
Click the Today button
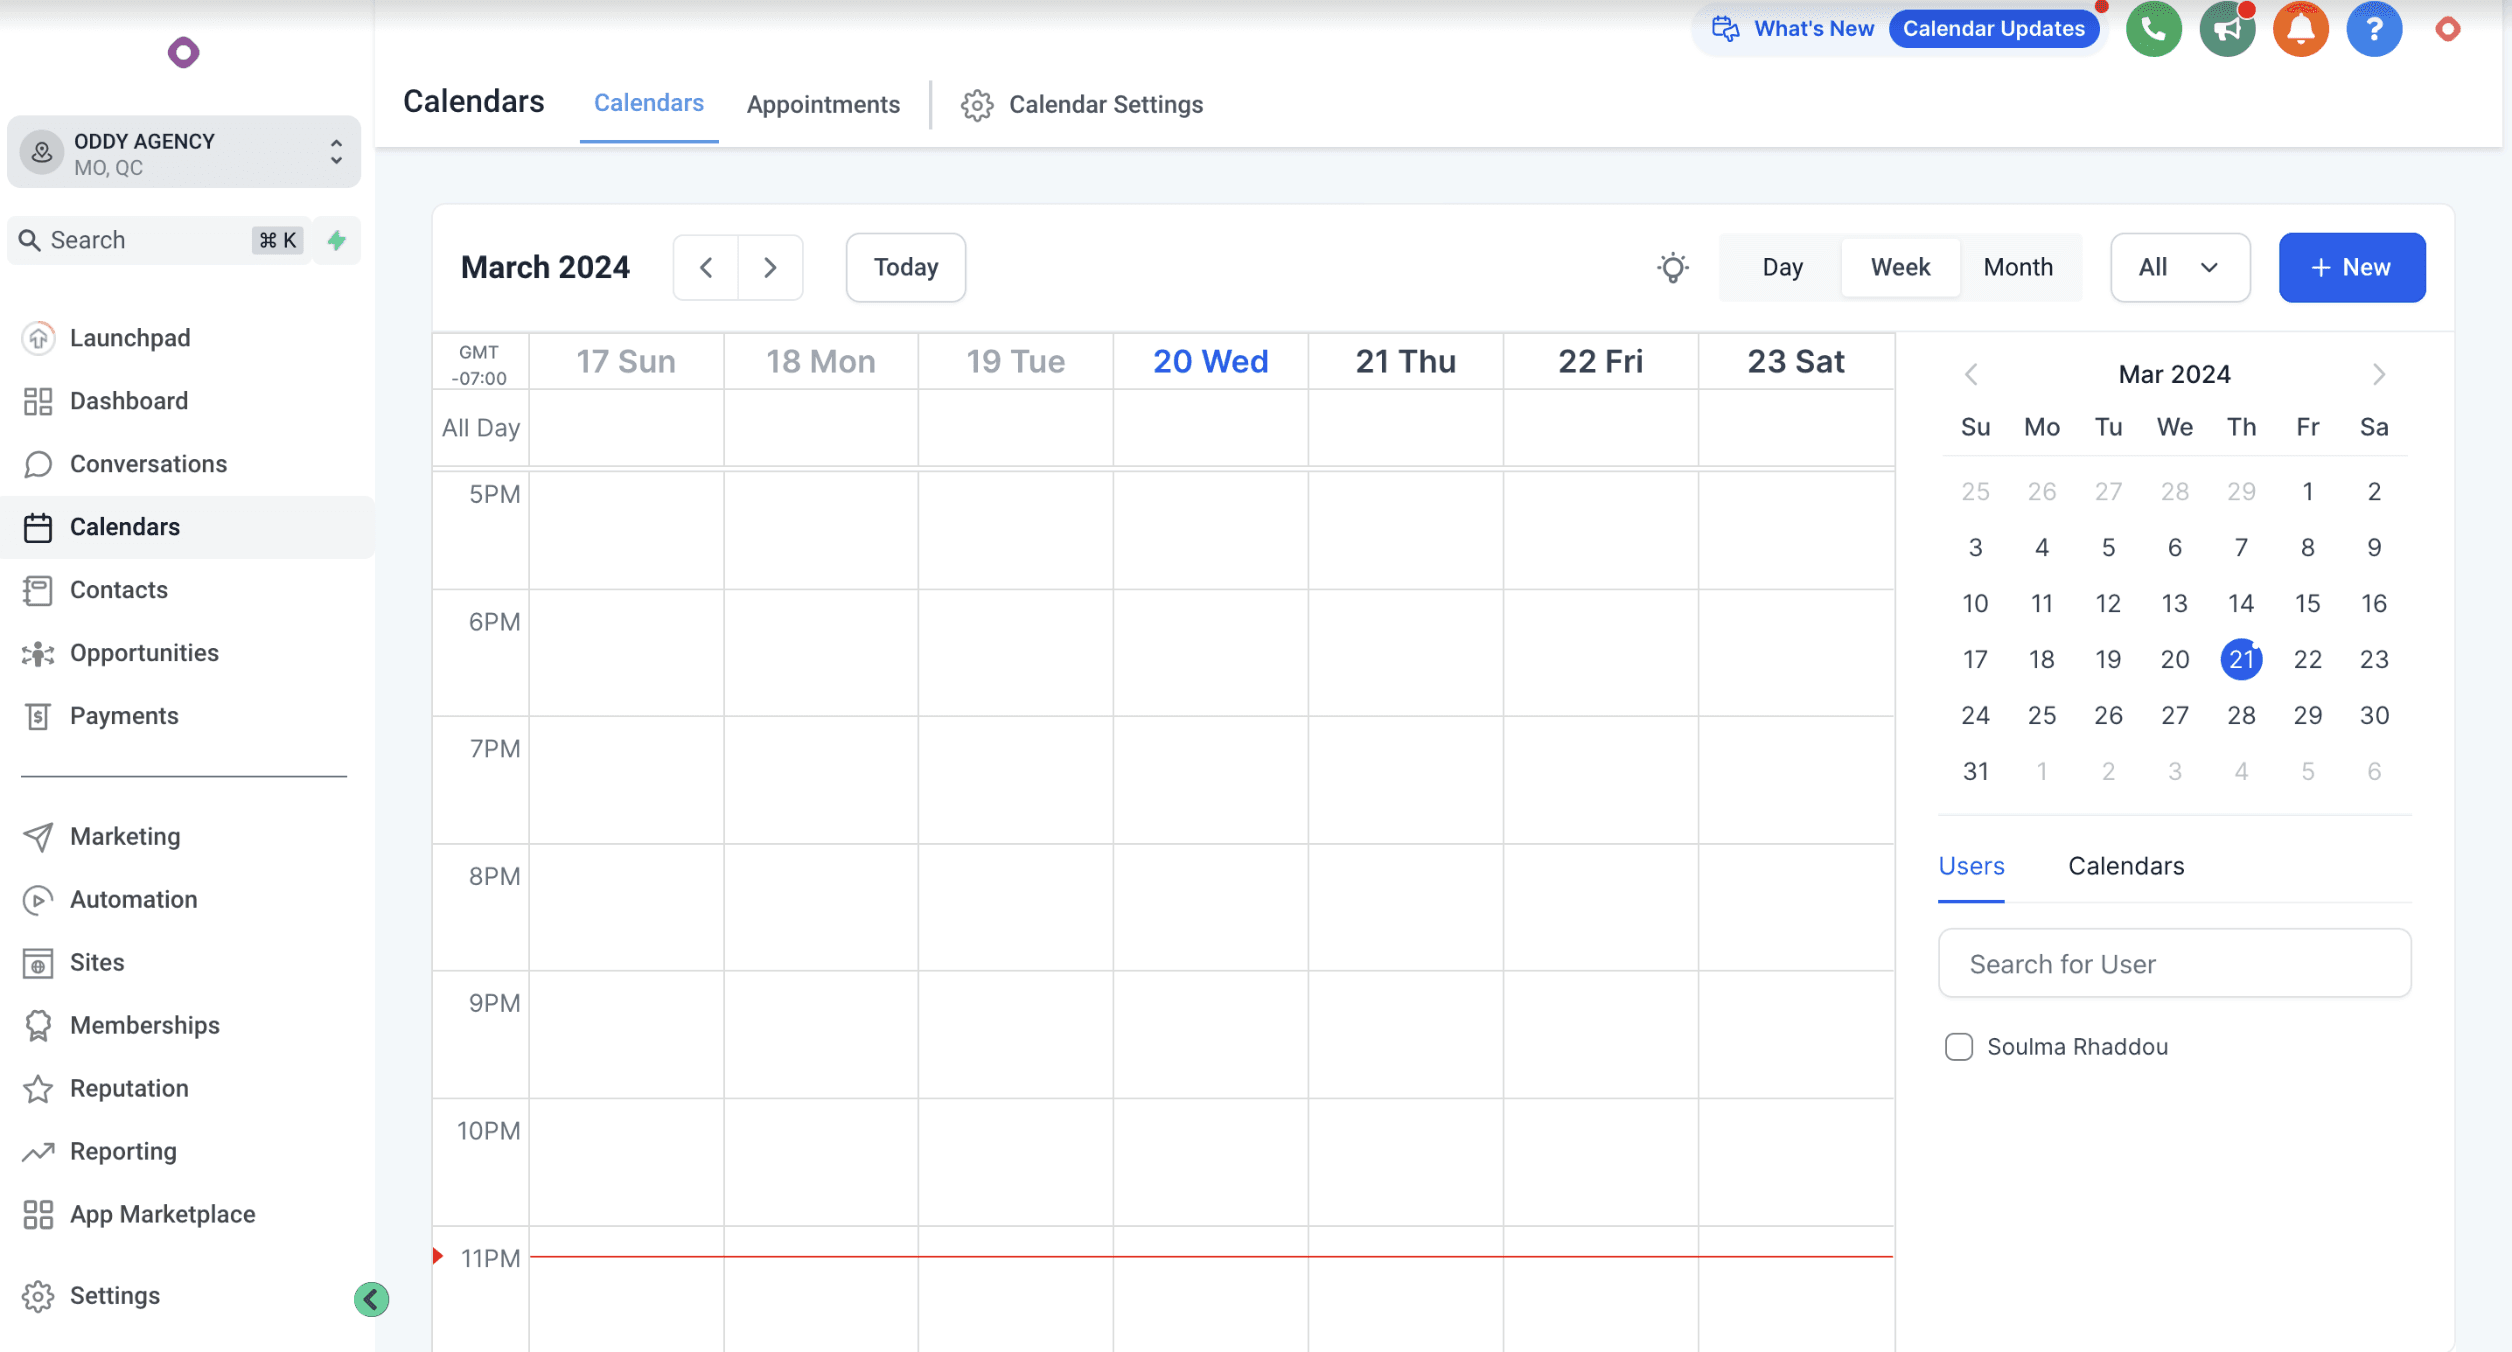905,267
